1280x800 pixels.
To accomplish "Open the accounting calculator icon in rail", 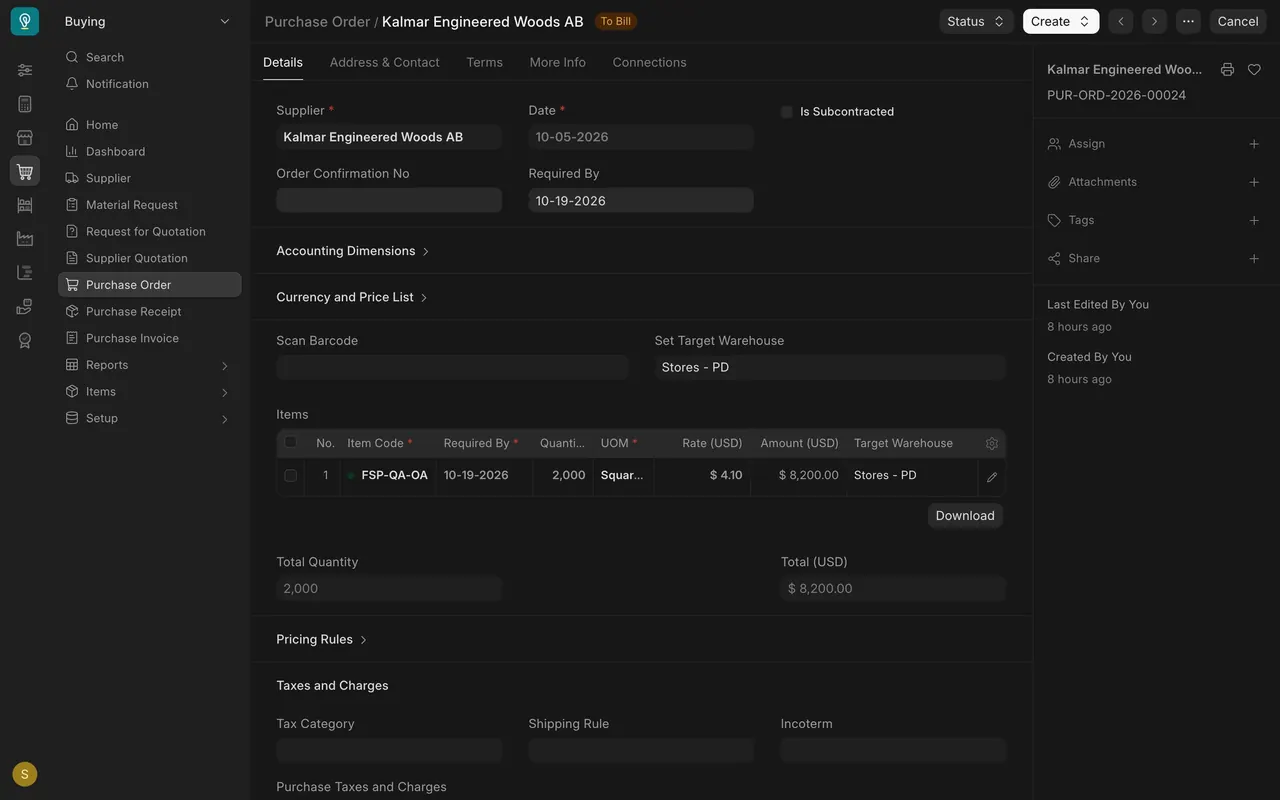I will point(25,104).
